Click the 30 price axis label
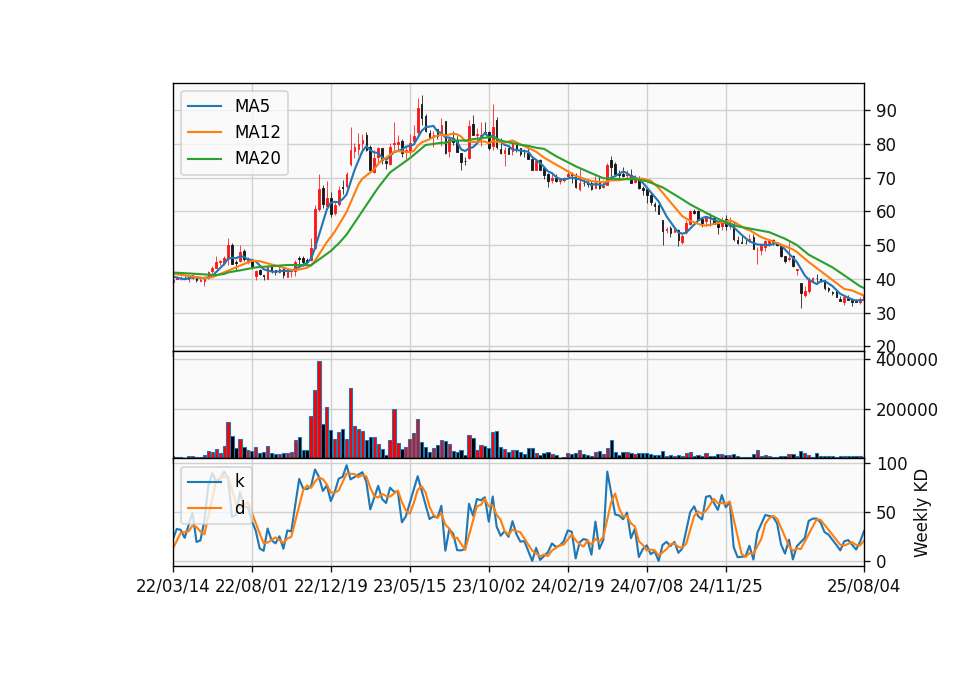The height and width of the screenshot is (690, 960). [886, 313]
